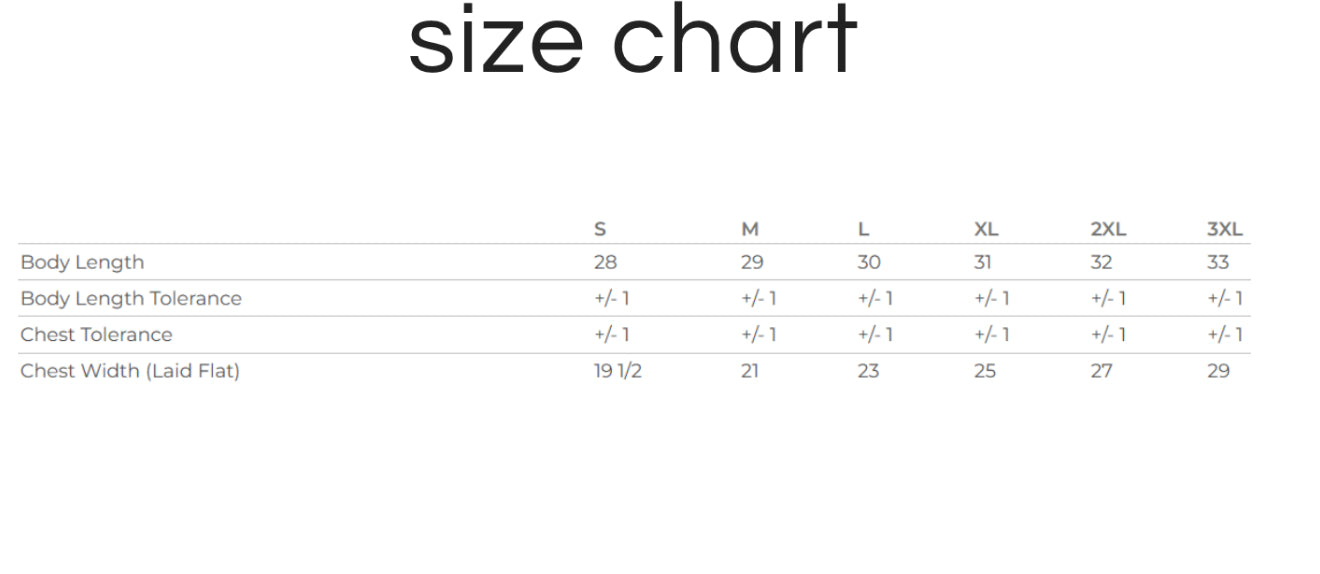The width and height of the screenshot is (1320, 574).
Task: Select chest width value 27 for 2XL
Action: click(x=1101, y=371)
